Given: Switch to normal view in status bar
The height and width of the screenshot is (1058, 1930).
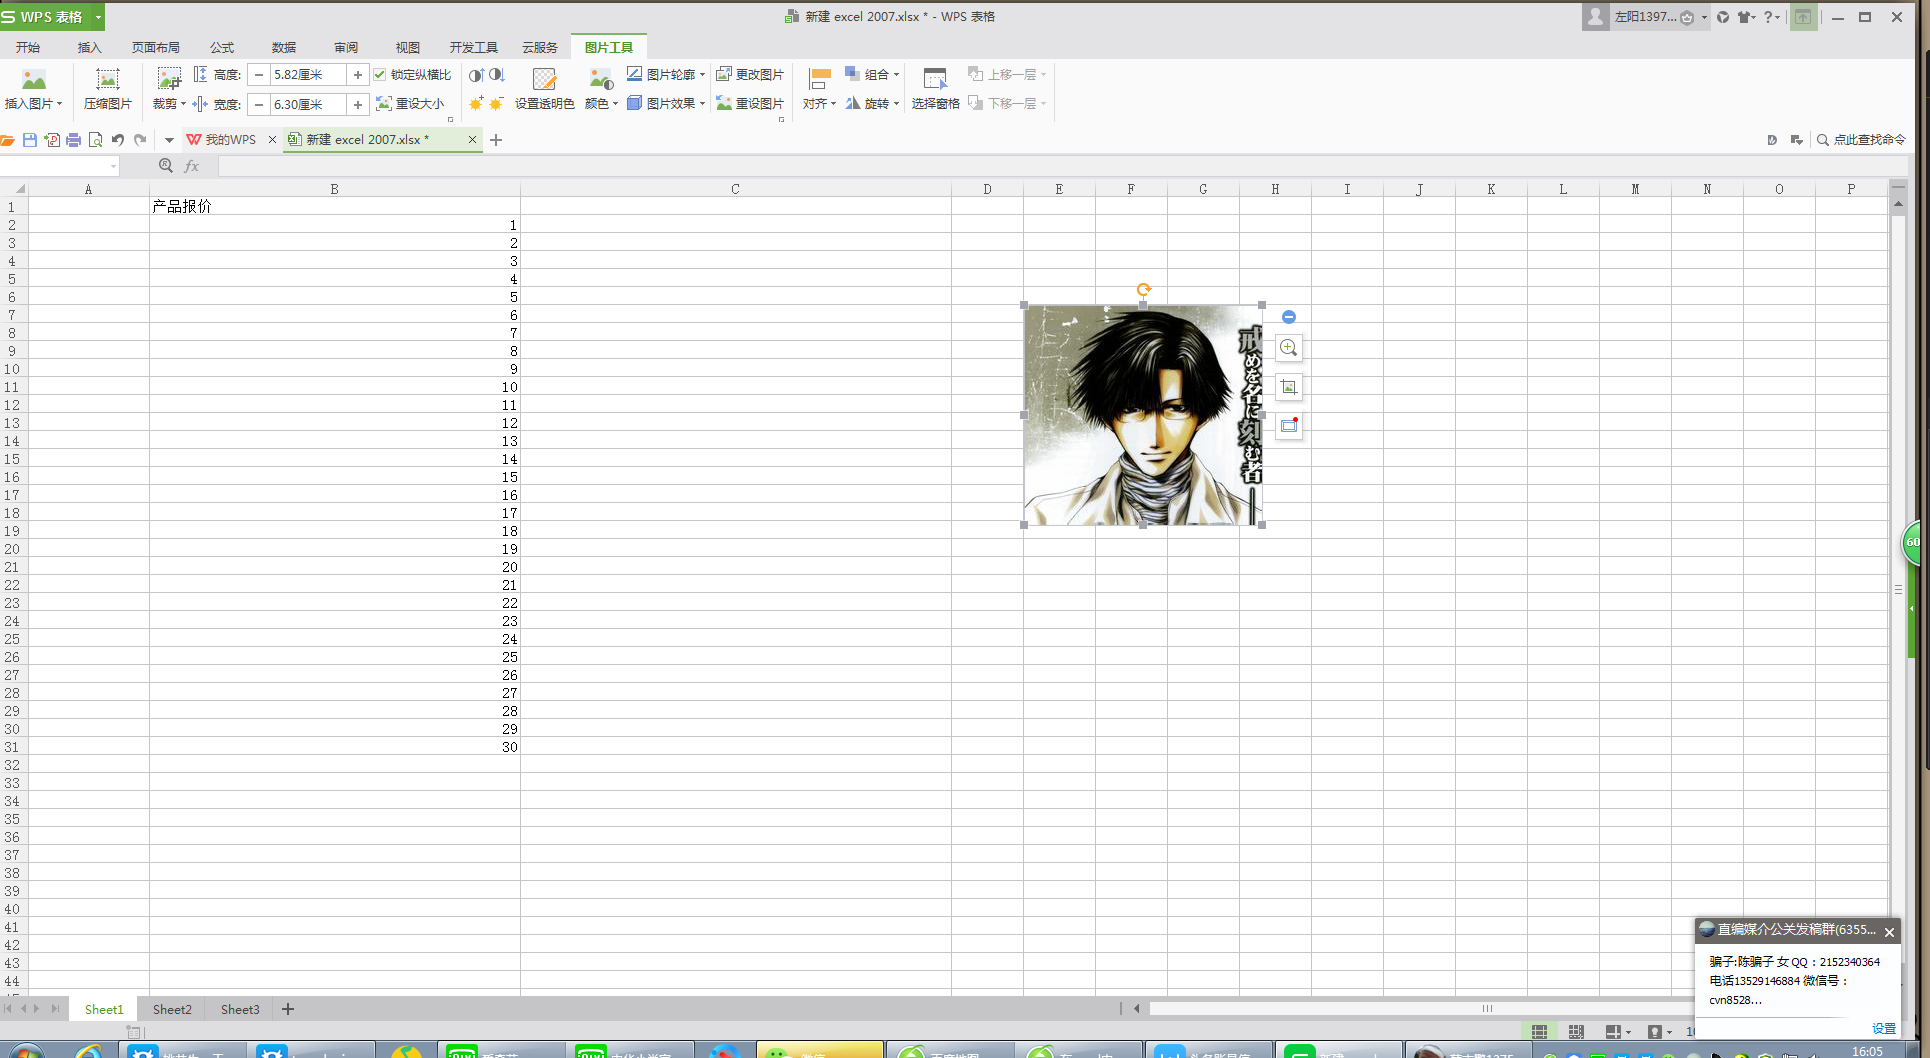Looking at the screenshot, I should coord(1539,1031).
